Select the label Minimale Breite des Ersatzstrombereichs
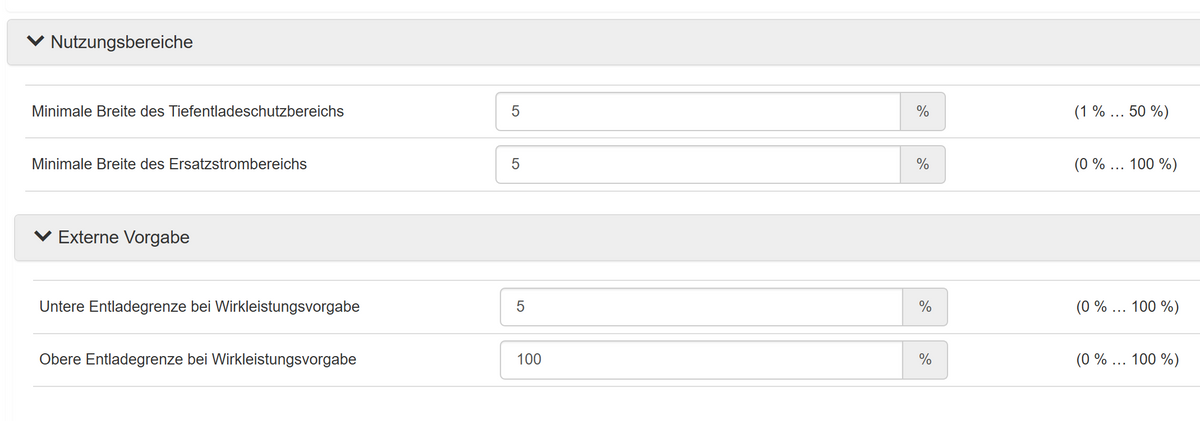 tap(170, 164)
